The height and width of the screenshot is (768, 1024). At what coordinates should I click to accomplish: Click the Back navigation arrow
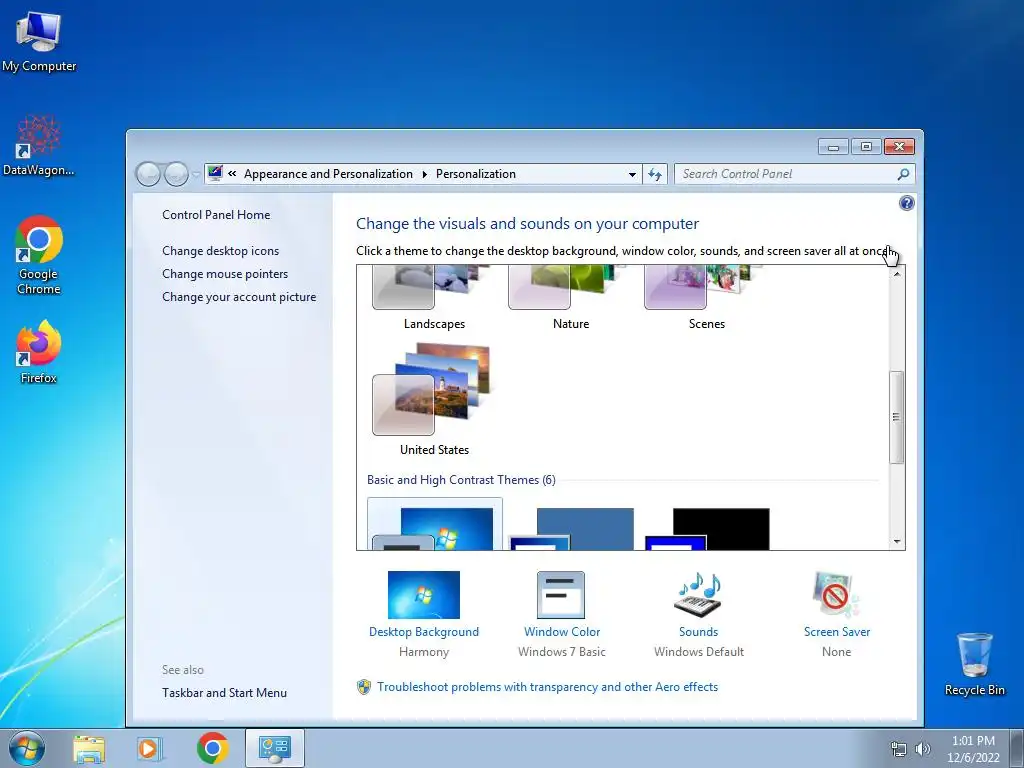(148, 174)
